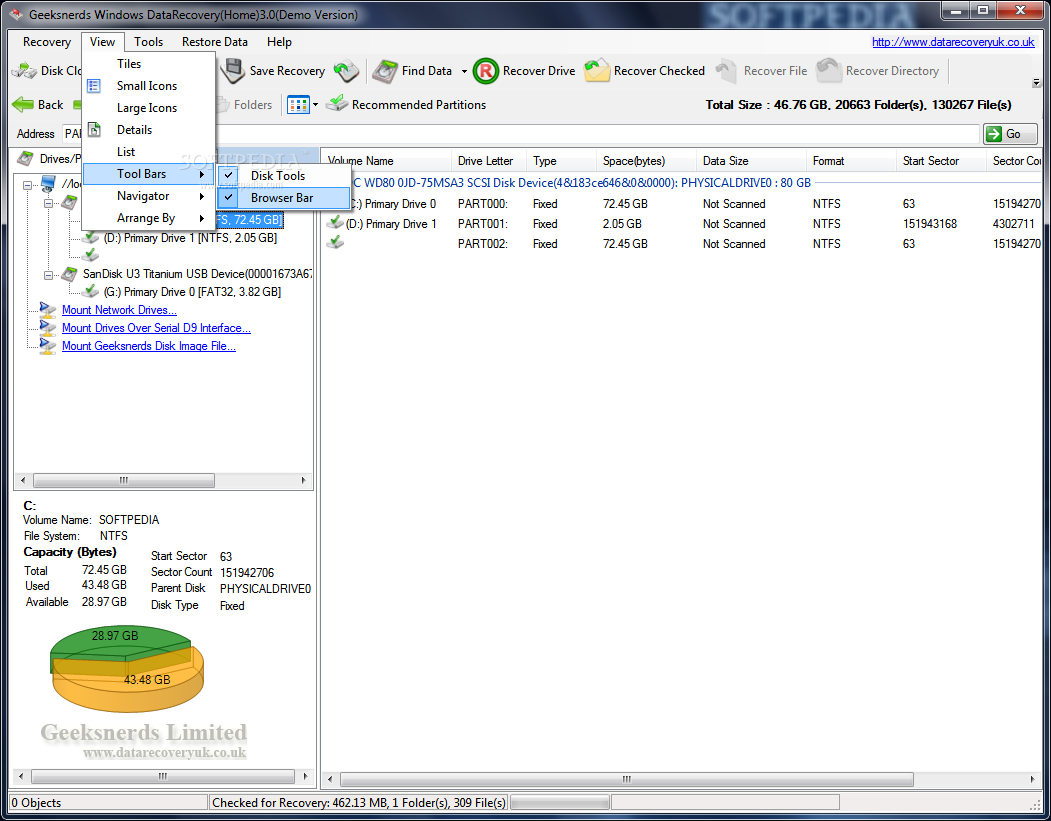Click the D: Primary Drive 1 tree icon

(90, 237)
